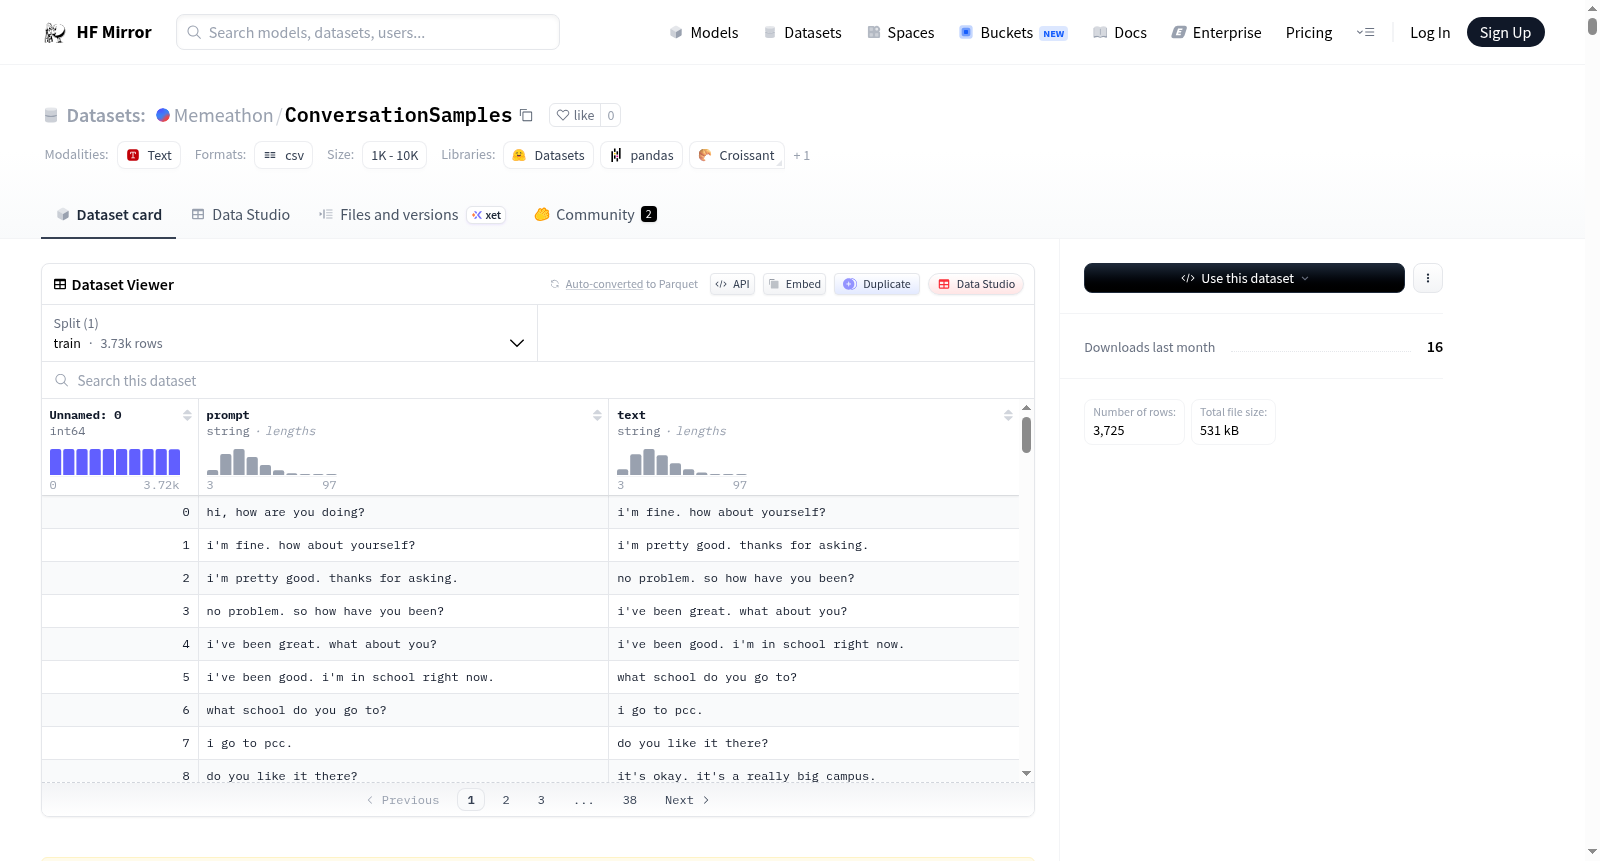Select cell 'do you like it there?' in text column
The height and width of the screenshot is (861, 1600).
click(814, 743)
